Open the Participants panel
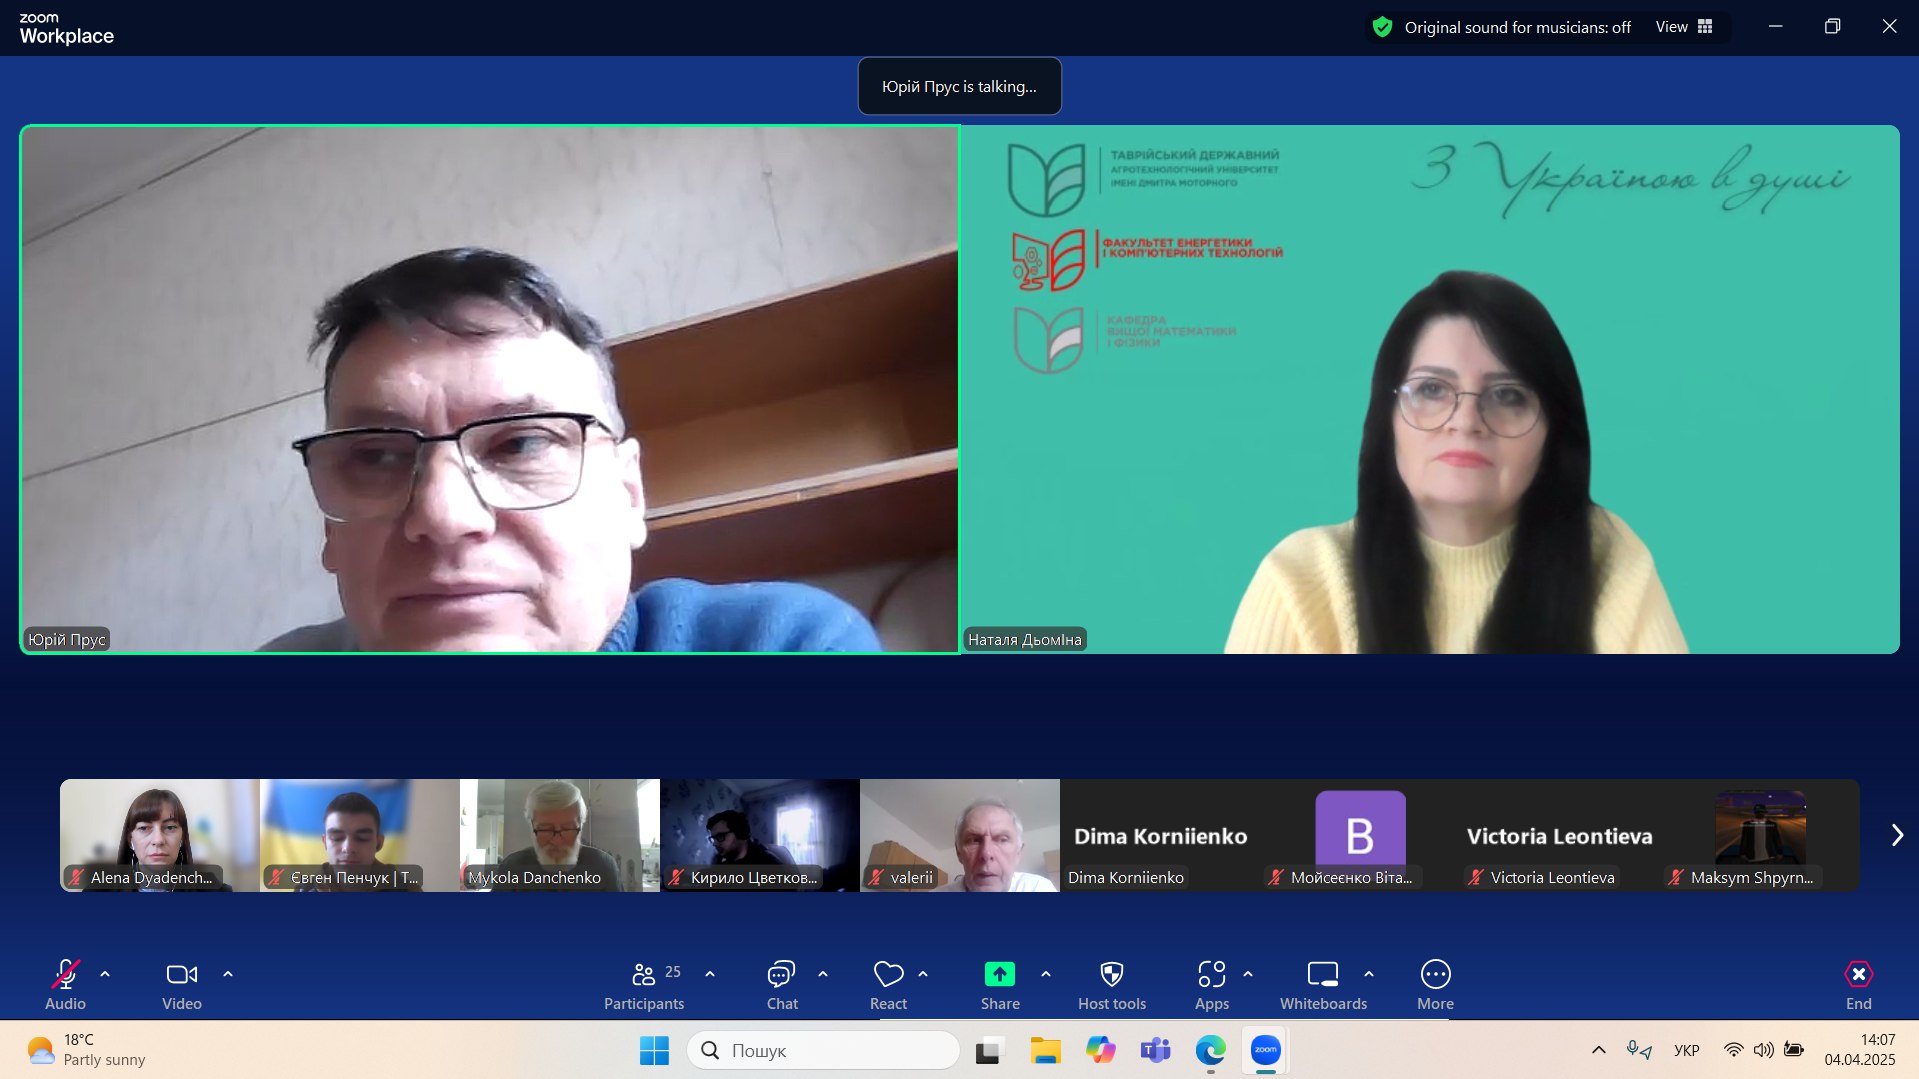 click(x=645, y=985)
